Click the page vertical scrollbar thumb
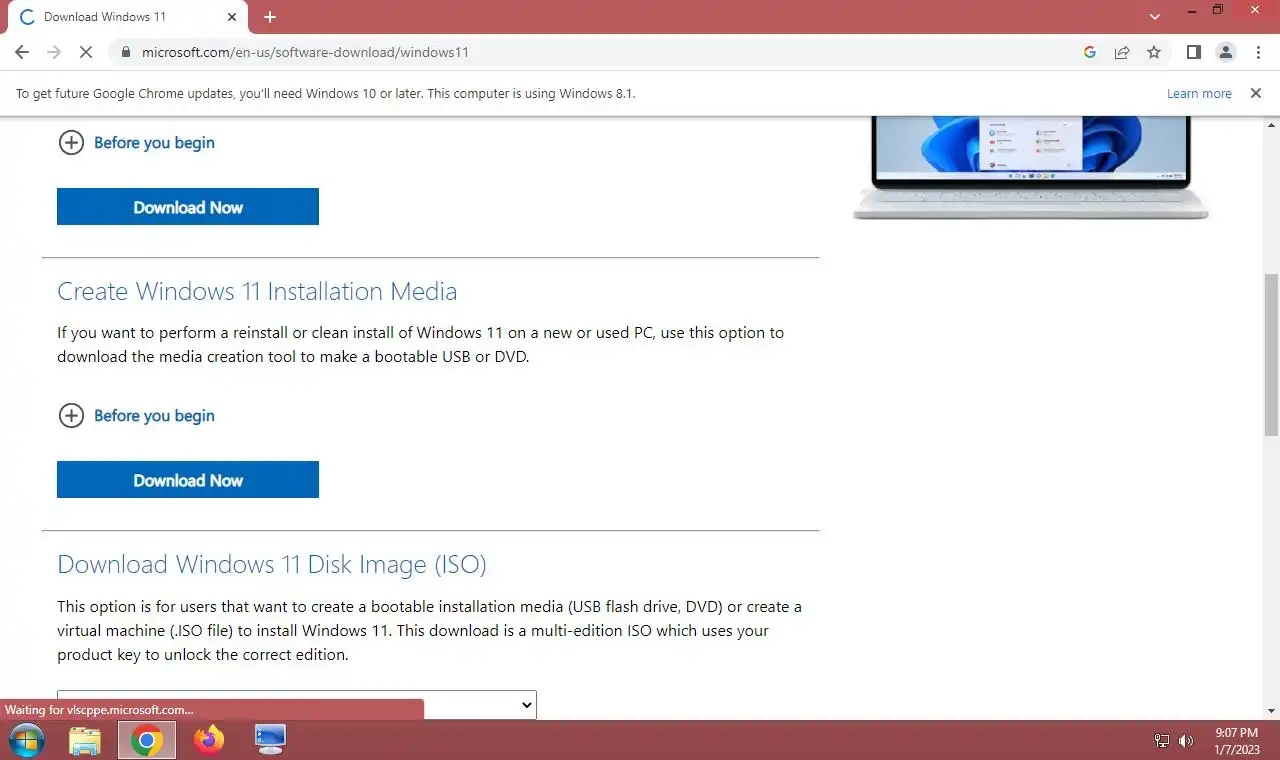The width and height of the screenshot is (1280, 760). [x=1271, y=355]
